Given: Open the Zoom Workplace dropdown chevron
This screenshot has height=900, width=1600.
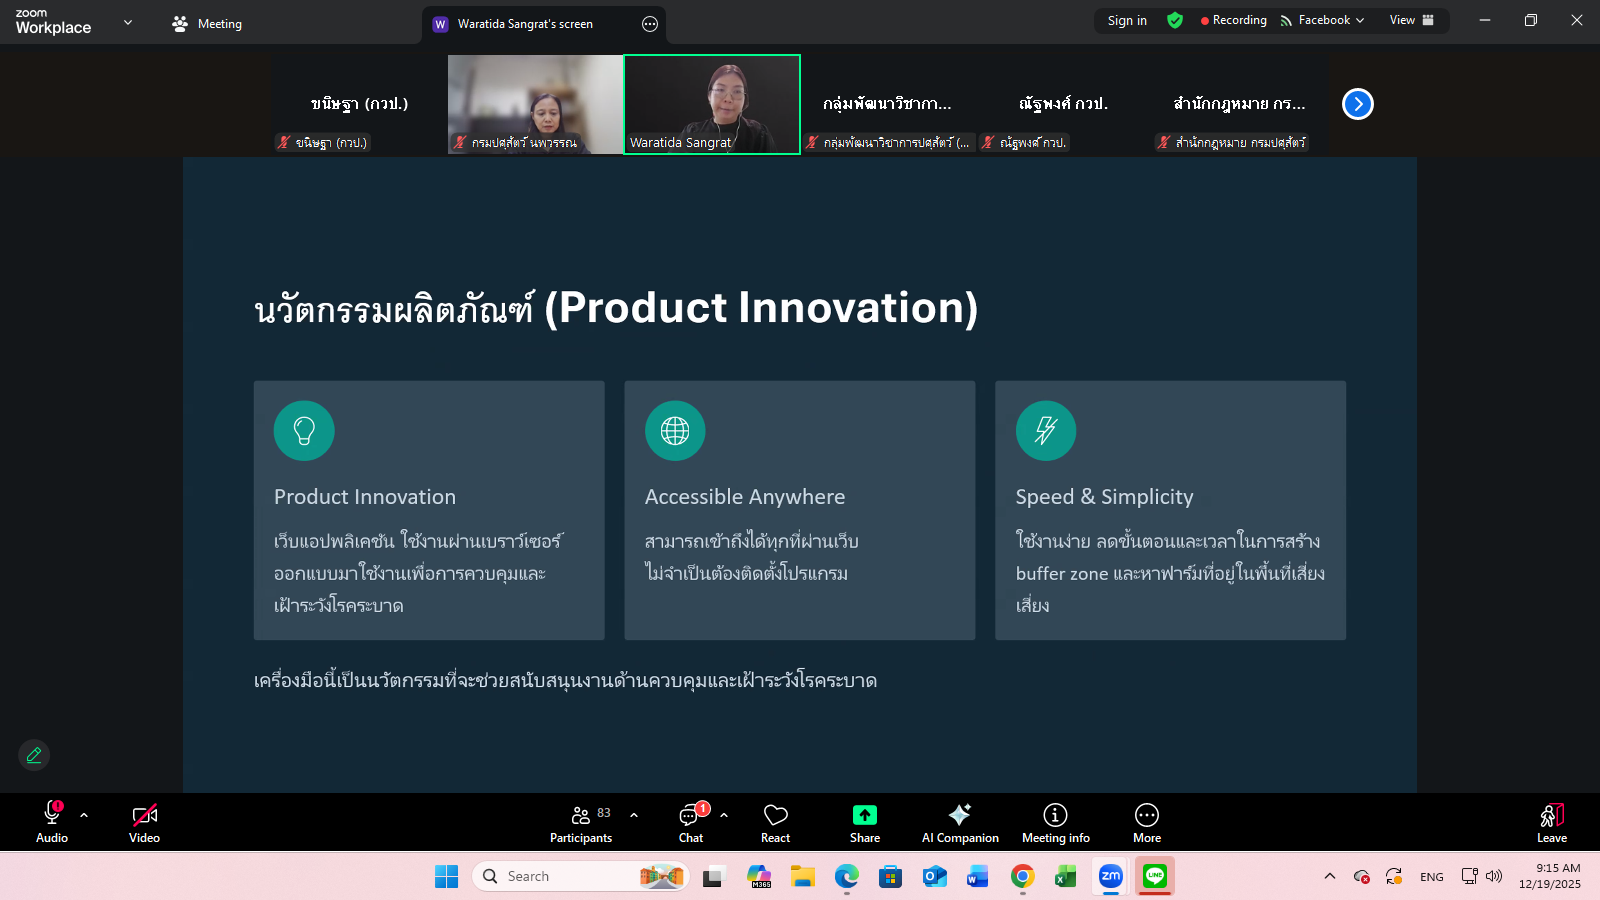Looking at the screenshot, I should (x=128, y=22).
